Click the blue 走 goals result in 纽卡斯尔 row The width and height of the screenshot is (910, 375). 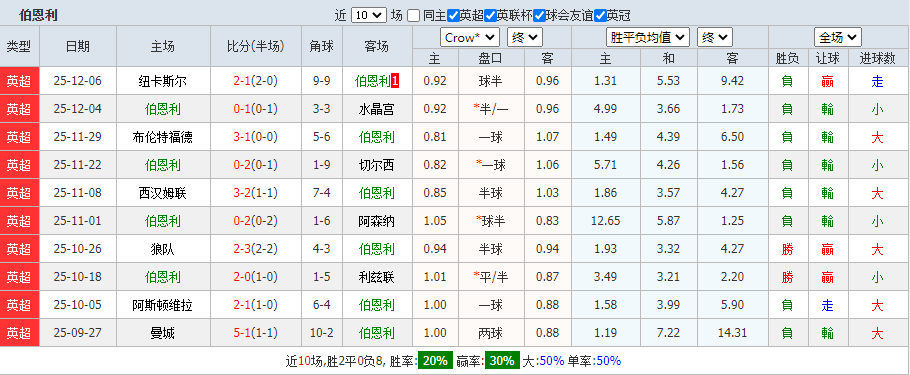tap(877, 81)
